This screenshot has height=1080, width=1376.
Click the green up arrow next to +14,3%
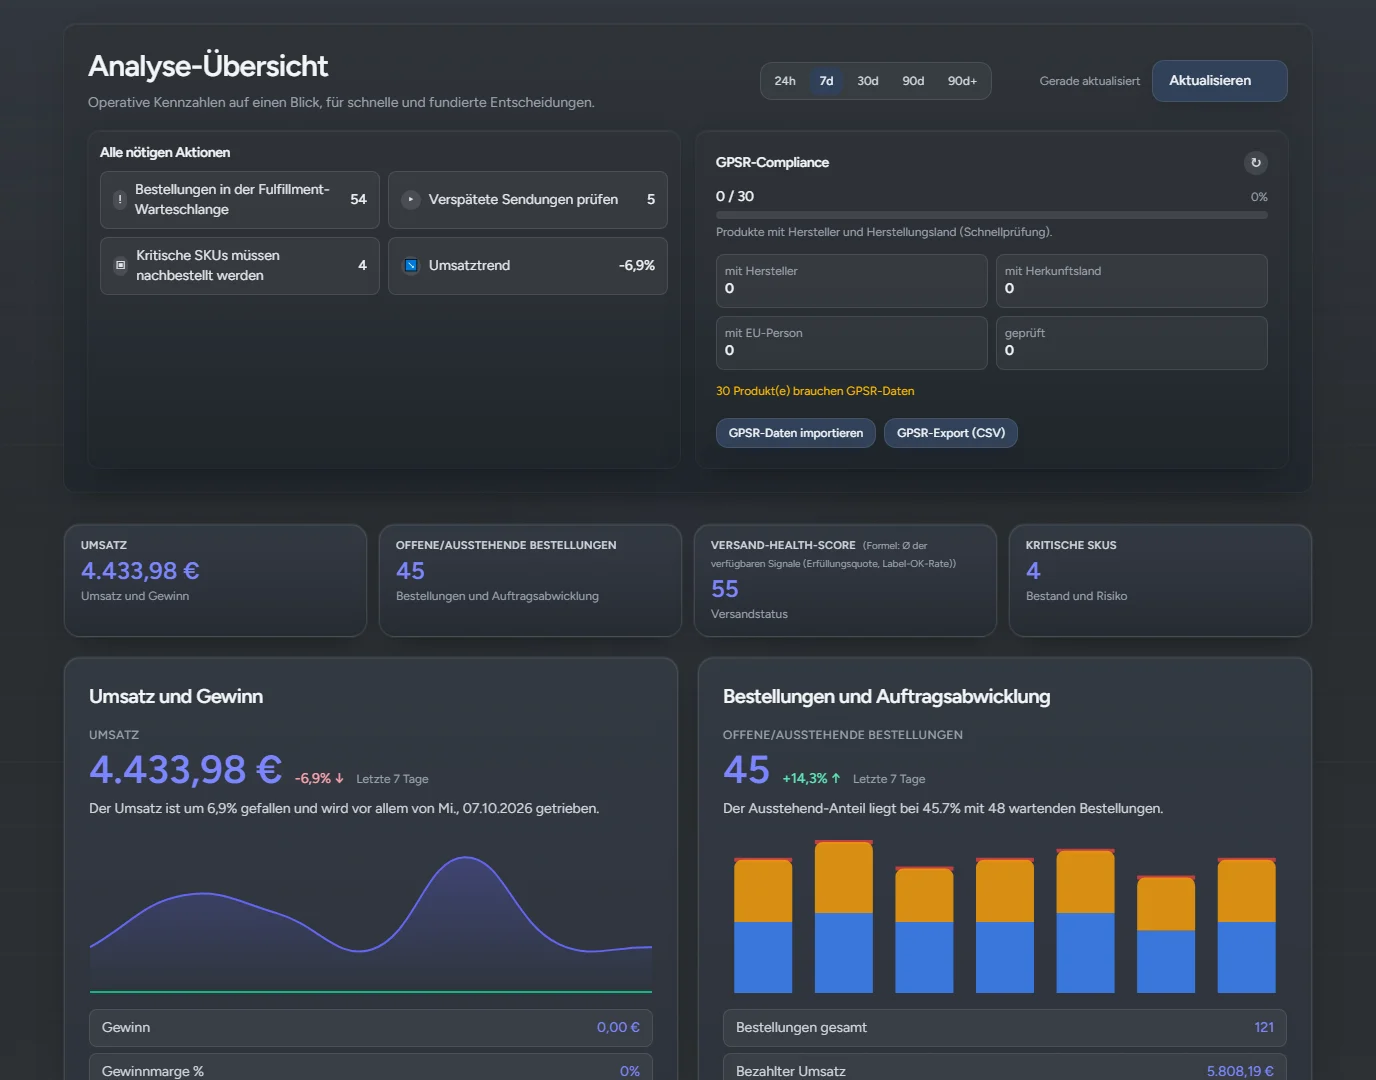(836, 778)
